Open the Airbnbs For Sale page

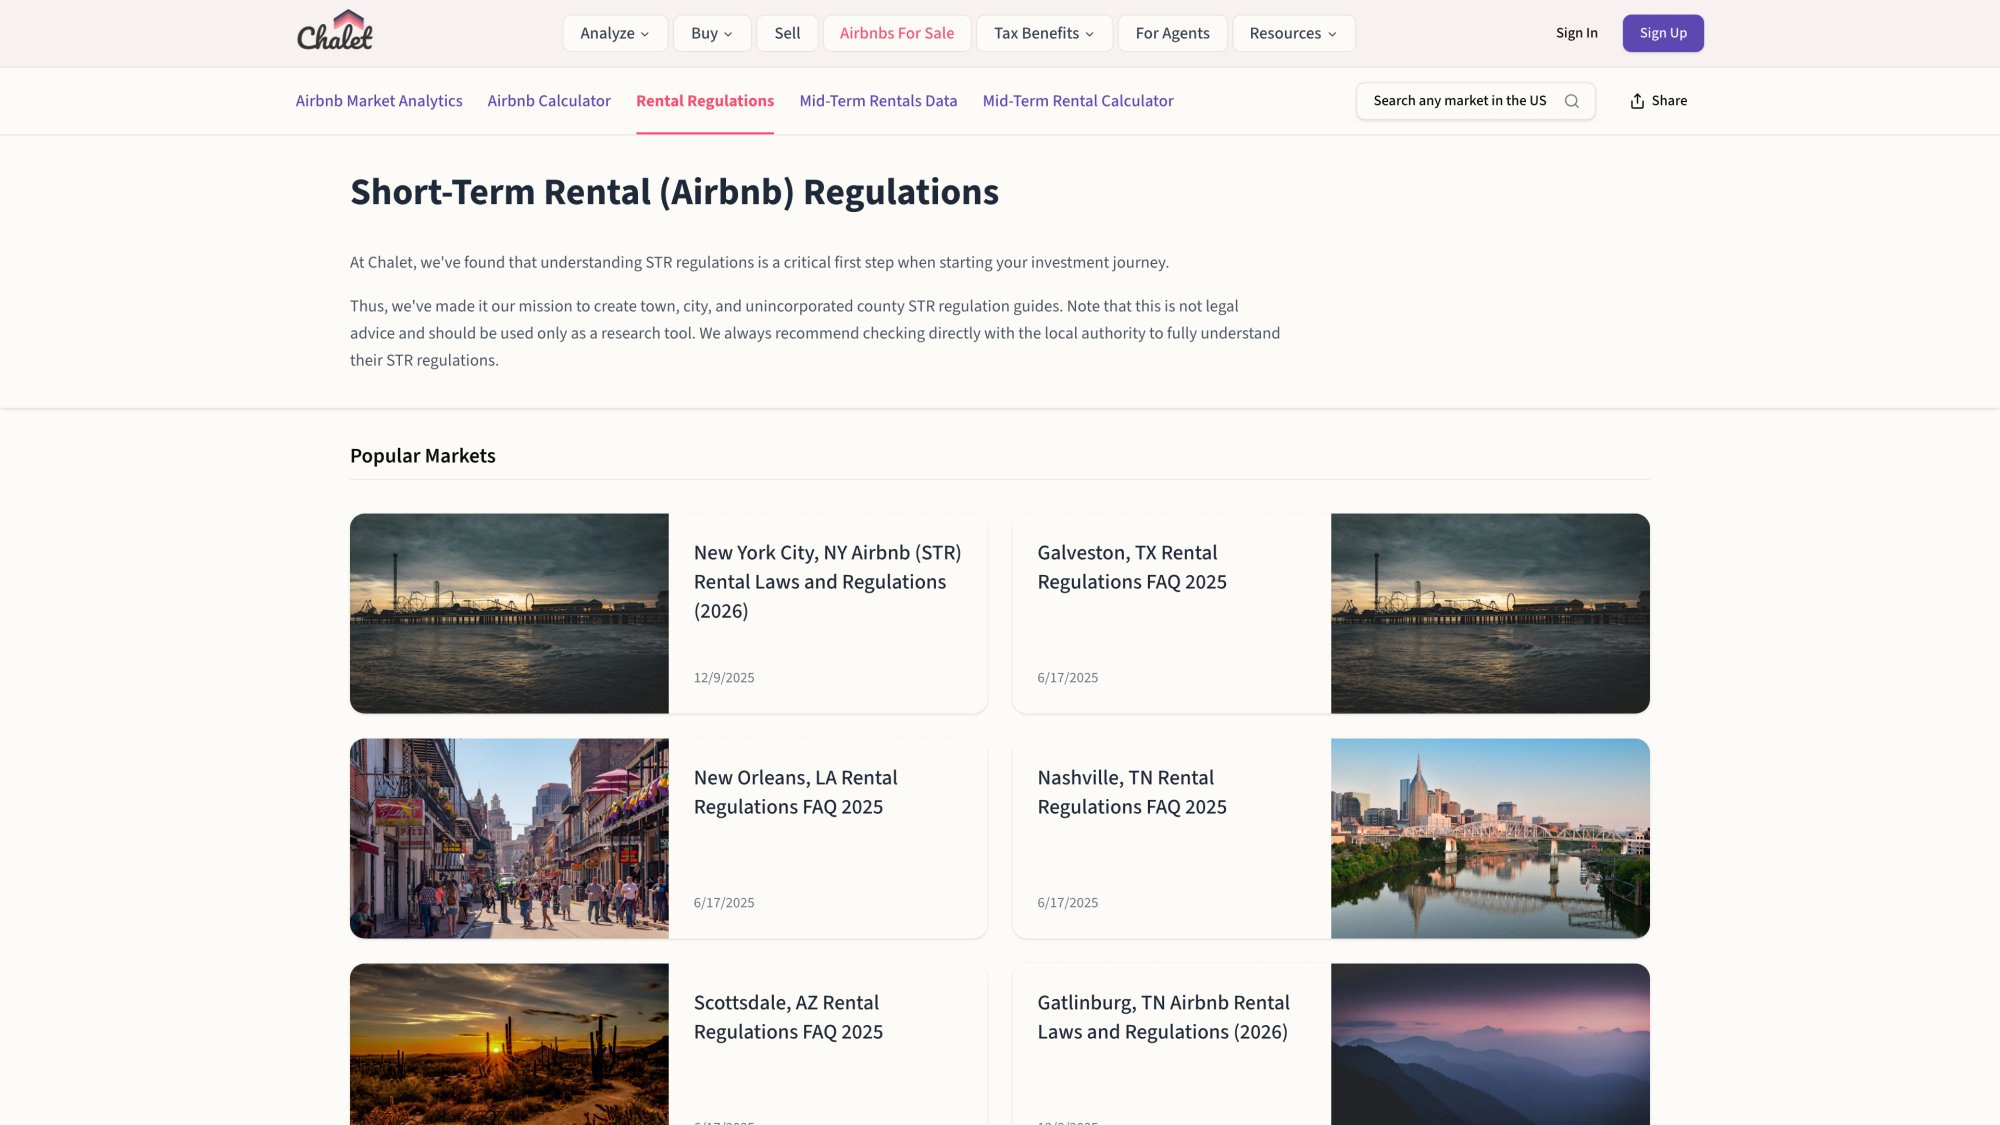(x=897, y=32)
